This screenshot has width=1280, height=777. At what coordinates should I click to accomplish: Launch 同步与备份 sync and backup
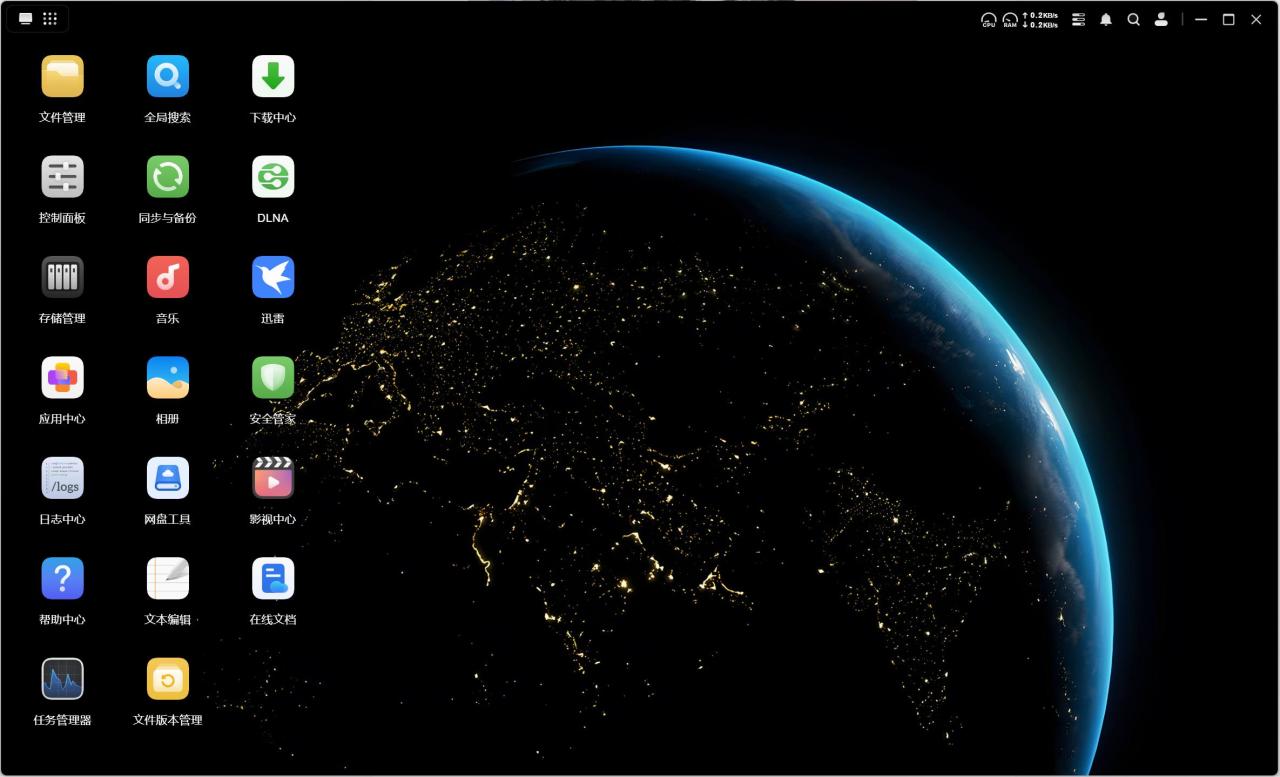pyautogui.click(x=167, y=177)
